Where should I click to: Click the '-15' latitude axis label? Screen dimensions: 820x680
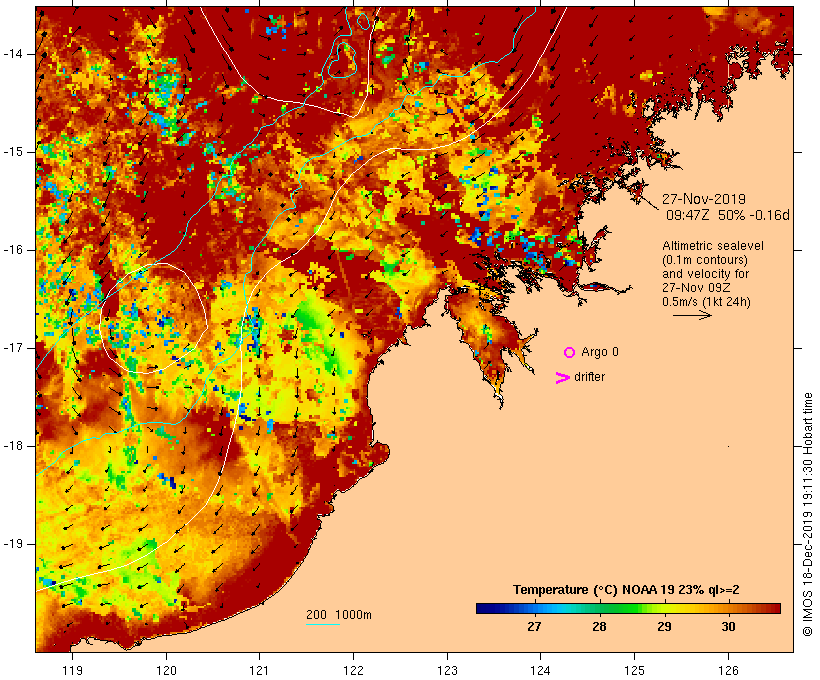(x=12, y=152)
